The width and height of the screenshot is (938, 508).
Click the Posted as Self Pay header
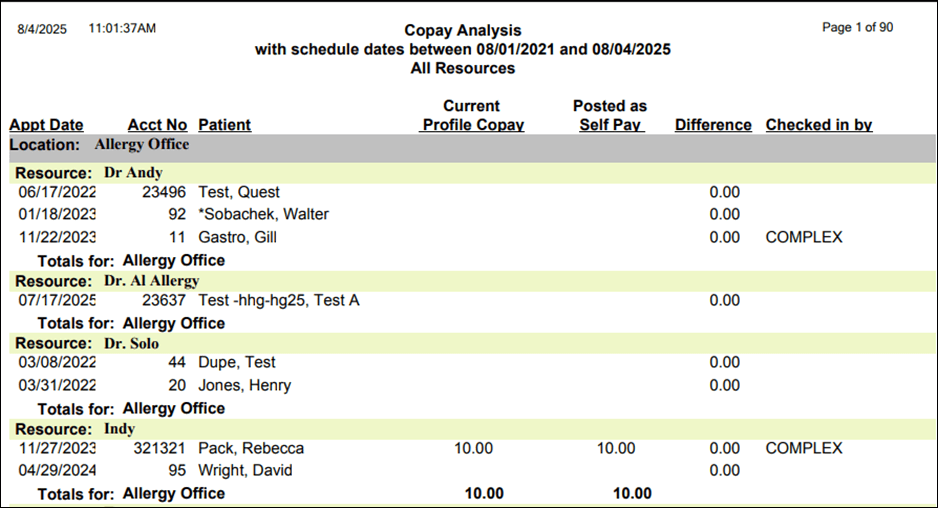[x=610, y=116]
